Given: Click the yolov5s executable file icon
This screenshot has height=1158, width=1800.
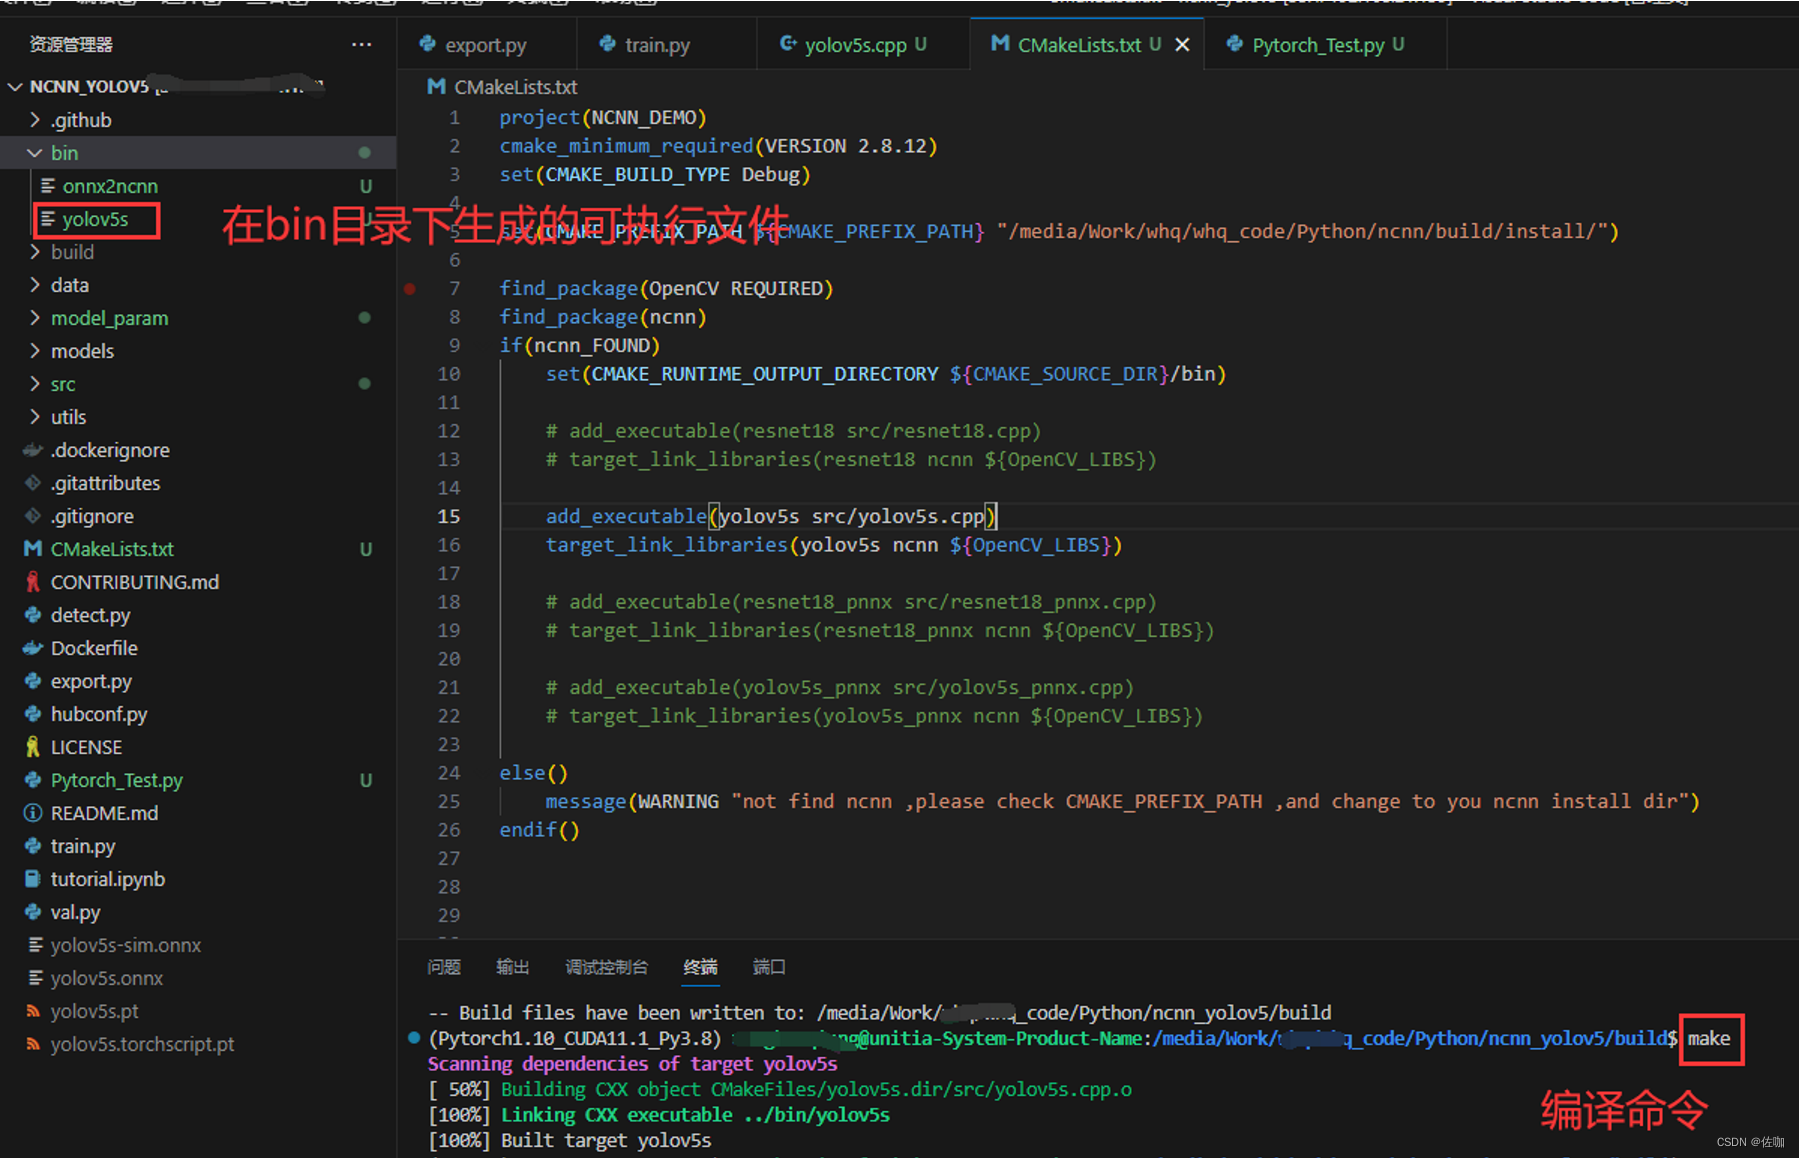Looking at the screenshot, I should (47, 219).
